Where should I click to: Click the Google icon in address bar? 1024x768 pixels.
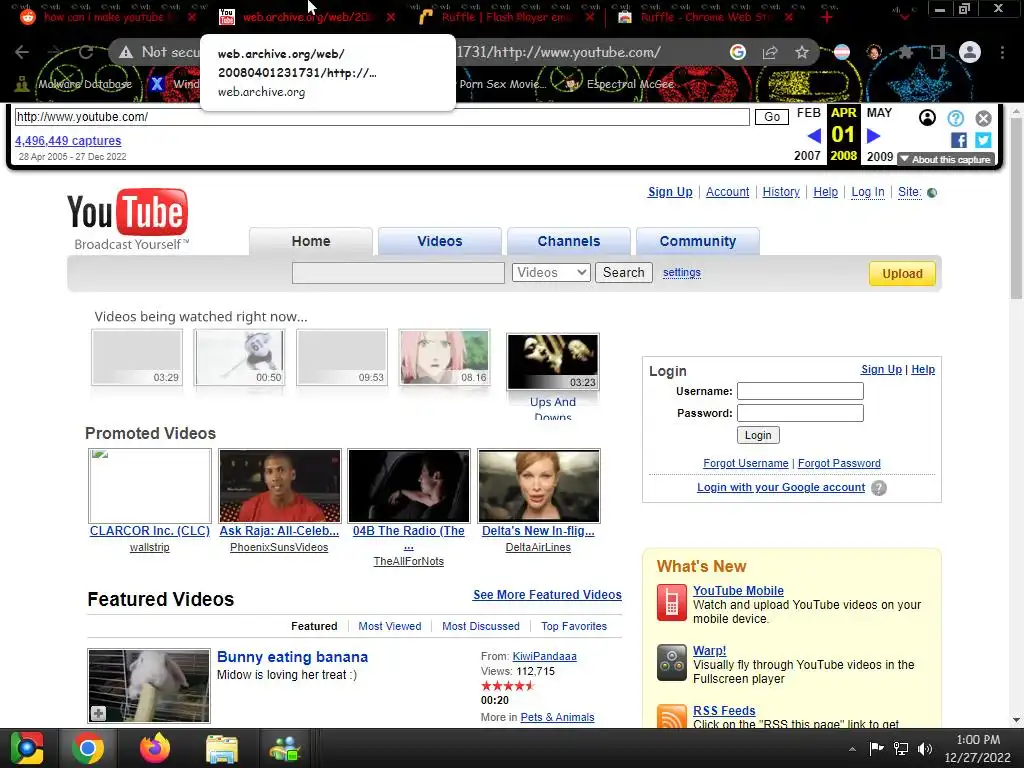[x=738, y=52]
